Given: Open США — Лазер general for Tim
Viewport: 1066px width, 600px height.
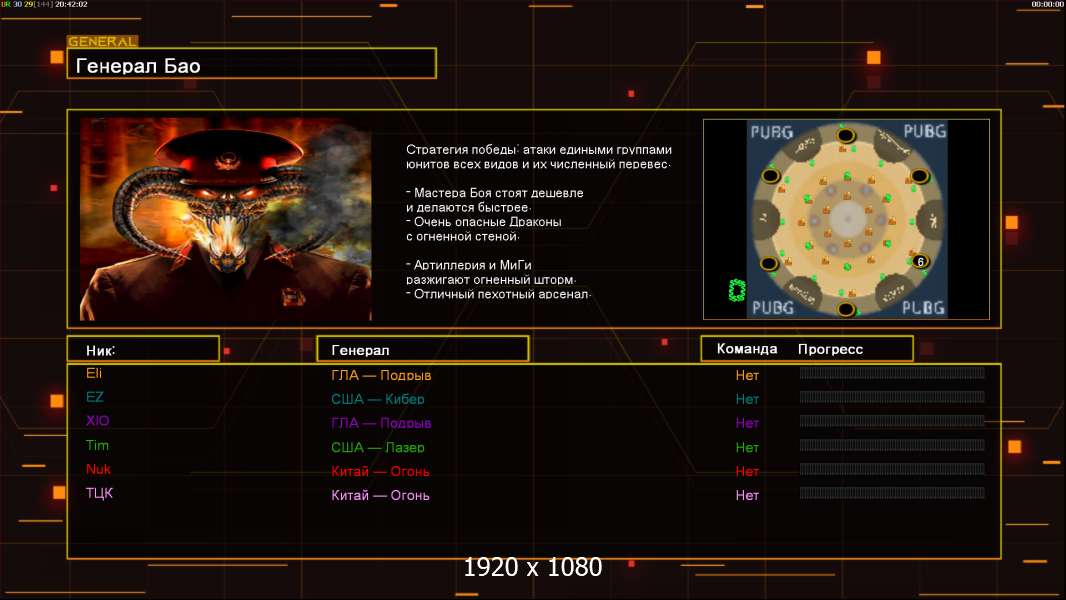Looking at the screenshot, I should (x=378, y=447).
